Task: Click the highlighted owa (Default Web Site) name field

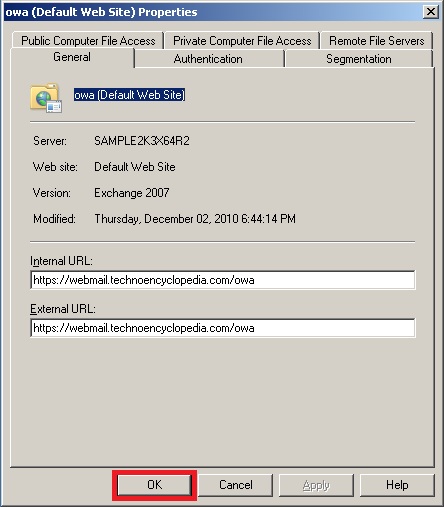Action: 129,95
